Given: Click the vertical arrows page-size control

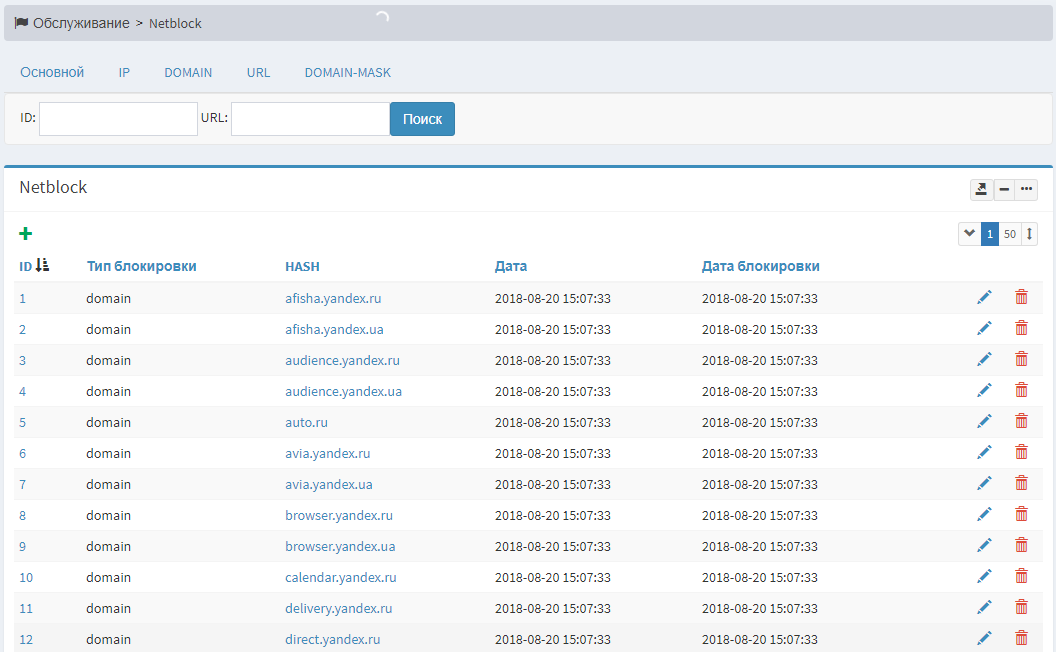Looking at the screenshot, I should (x=1030, y=234).
